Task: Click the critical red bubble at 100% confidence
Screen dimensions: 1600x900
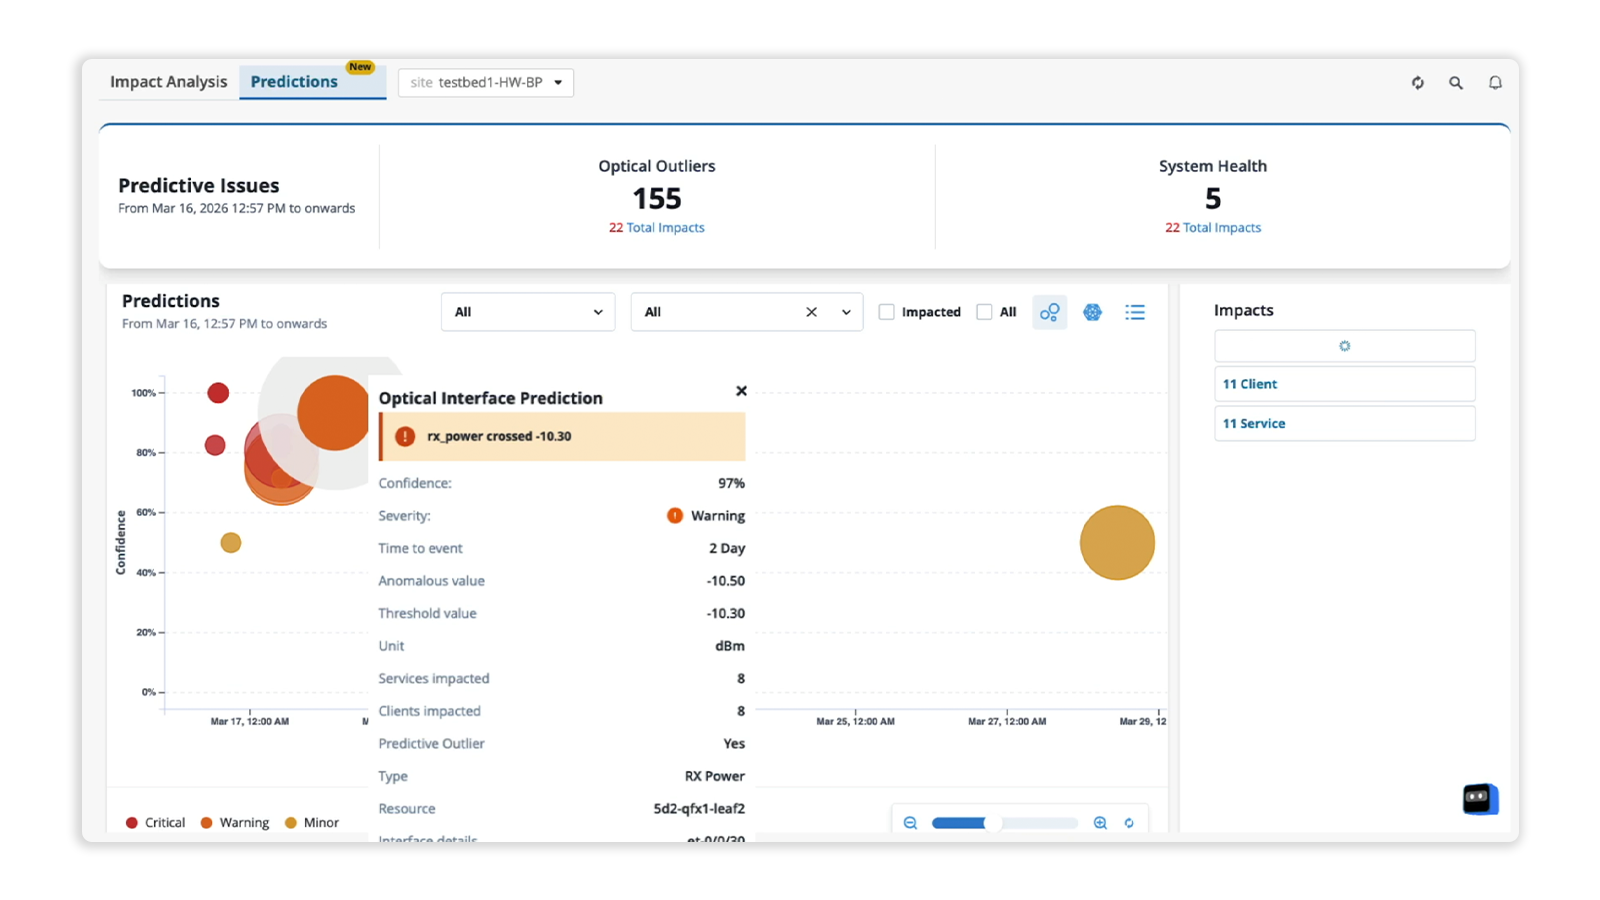Action: point(218,393)
